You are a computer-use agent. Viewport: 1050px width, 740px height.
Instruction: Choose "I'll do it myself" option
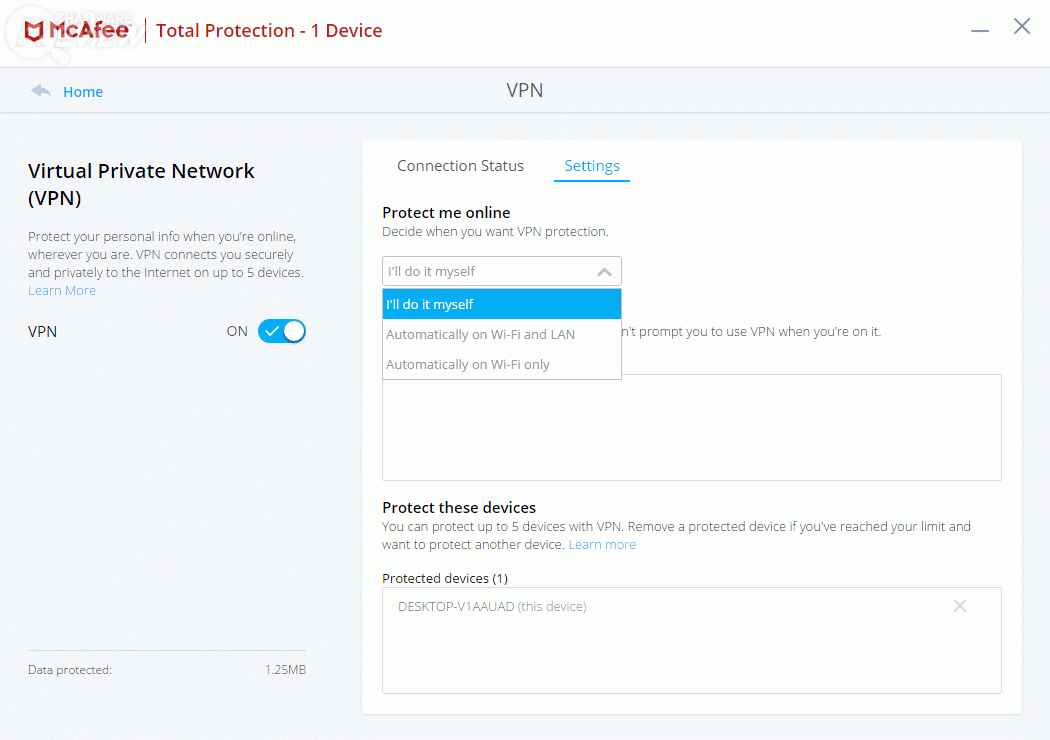coord(501,304)
